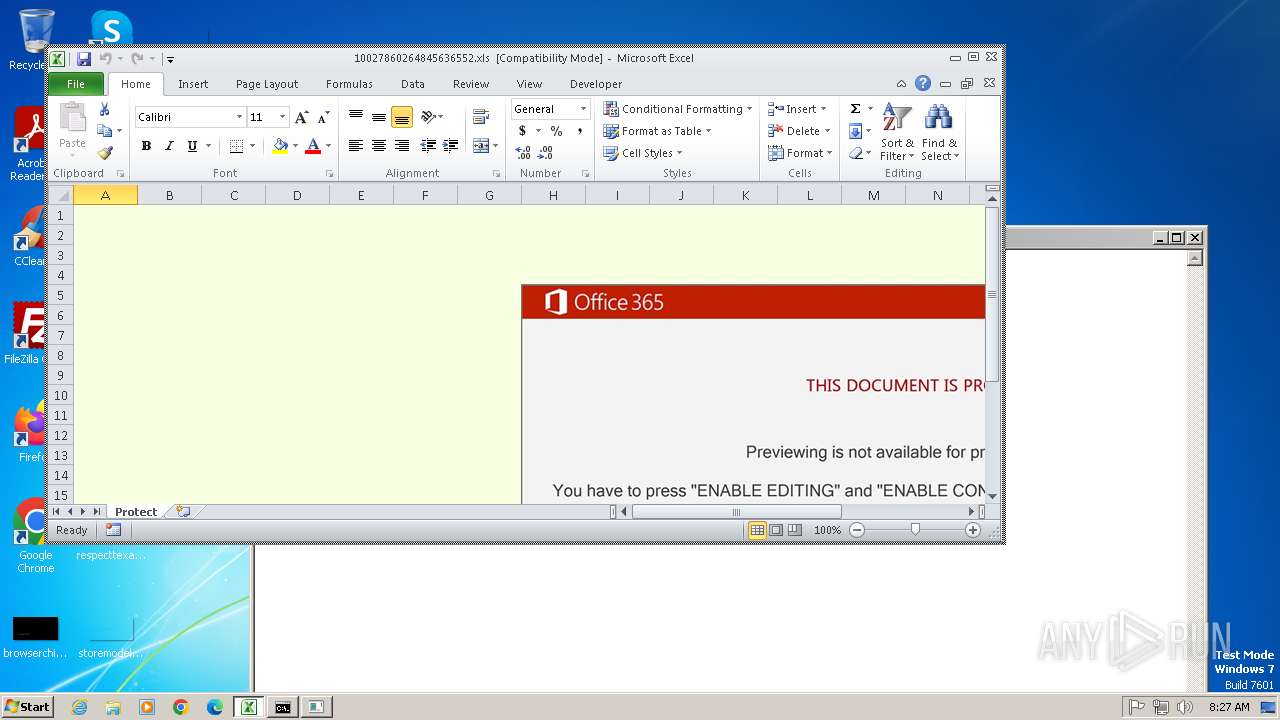Decrease font size with Shrink Font icon
This screenshot has width=1280, height=720.
323,117
